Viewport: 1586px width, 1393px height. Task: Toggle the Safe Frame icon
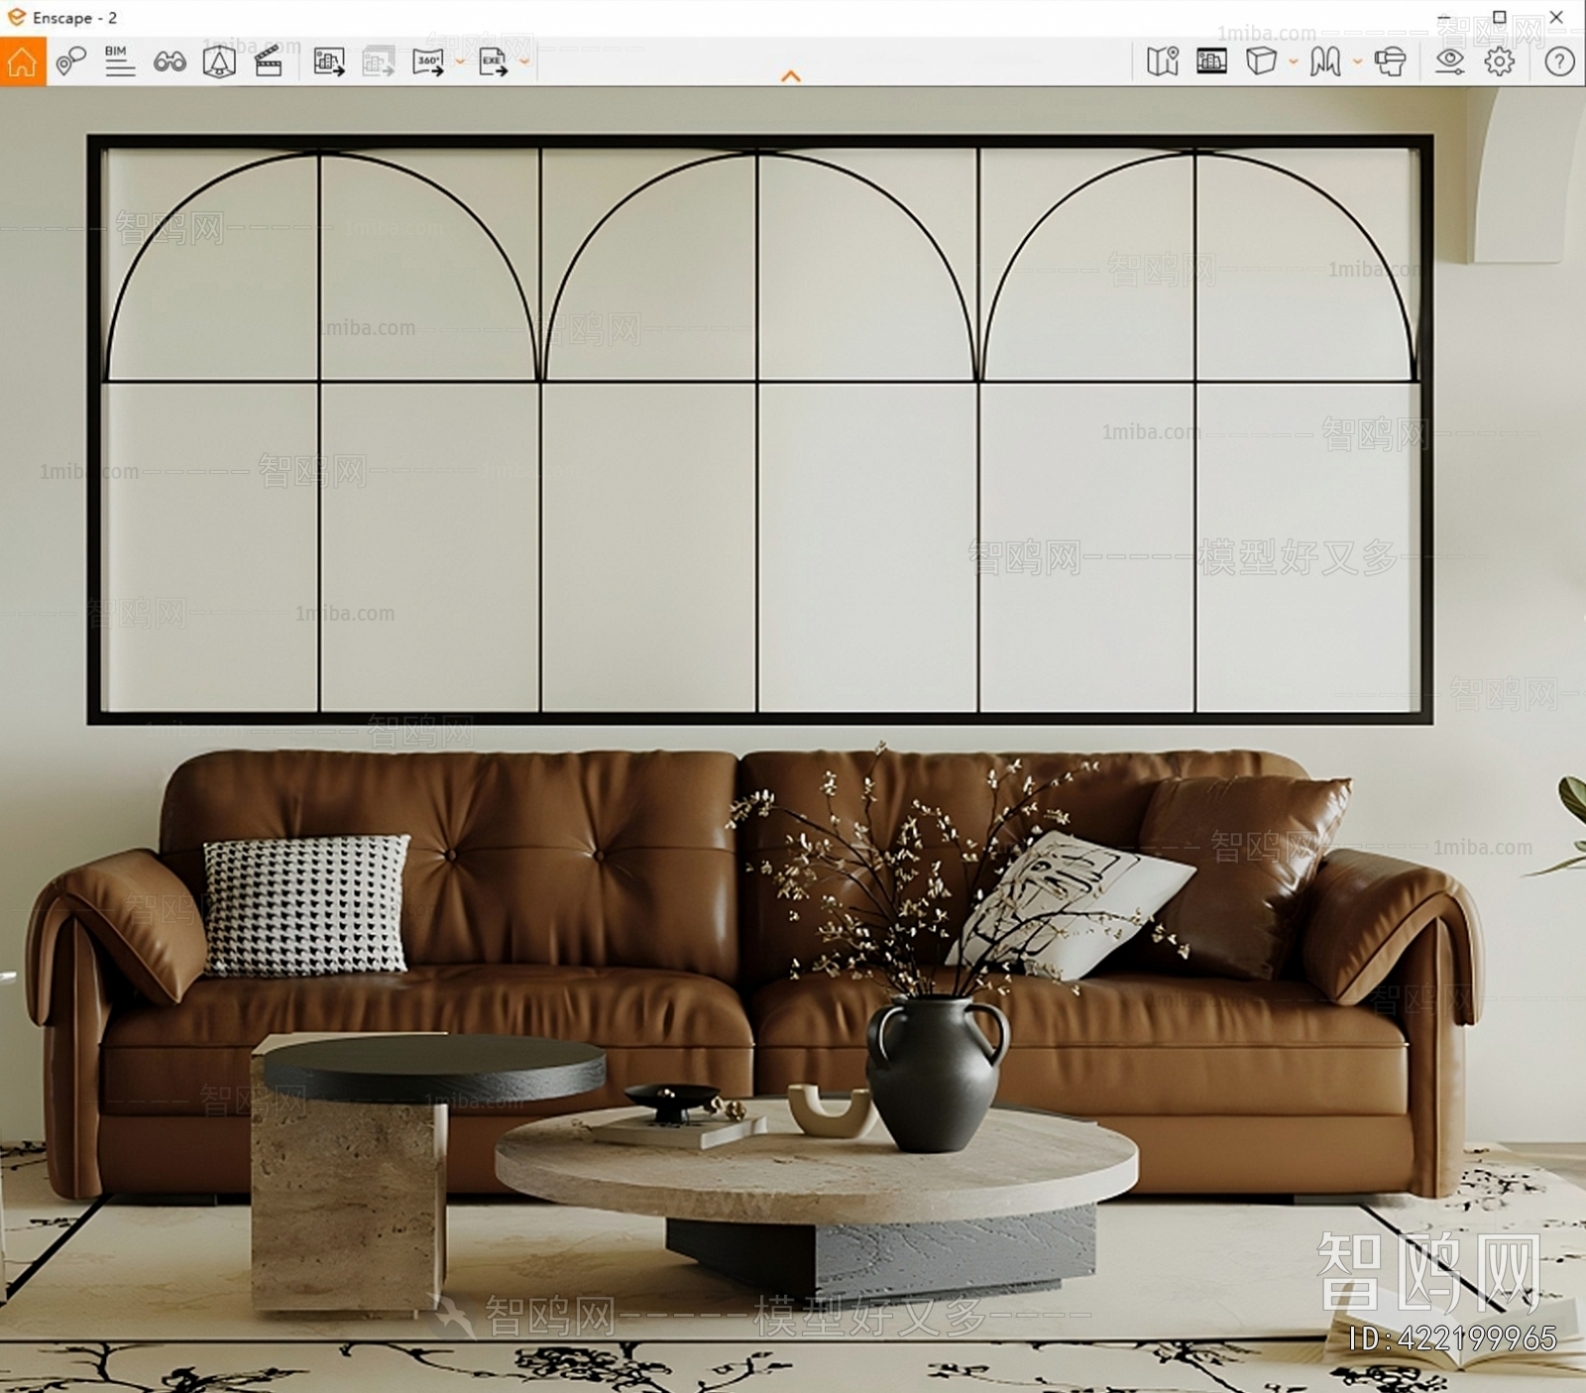click(x=219, y=61)
